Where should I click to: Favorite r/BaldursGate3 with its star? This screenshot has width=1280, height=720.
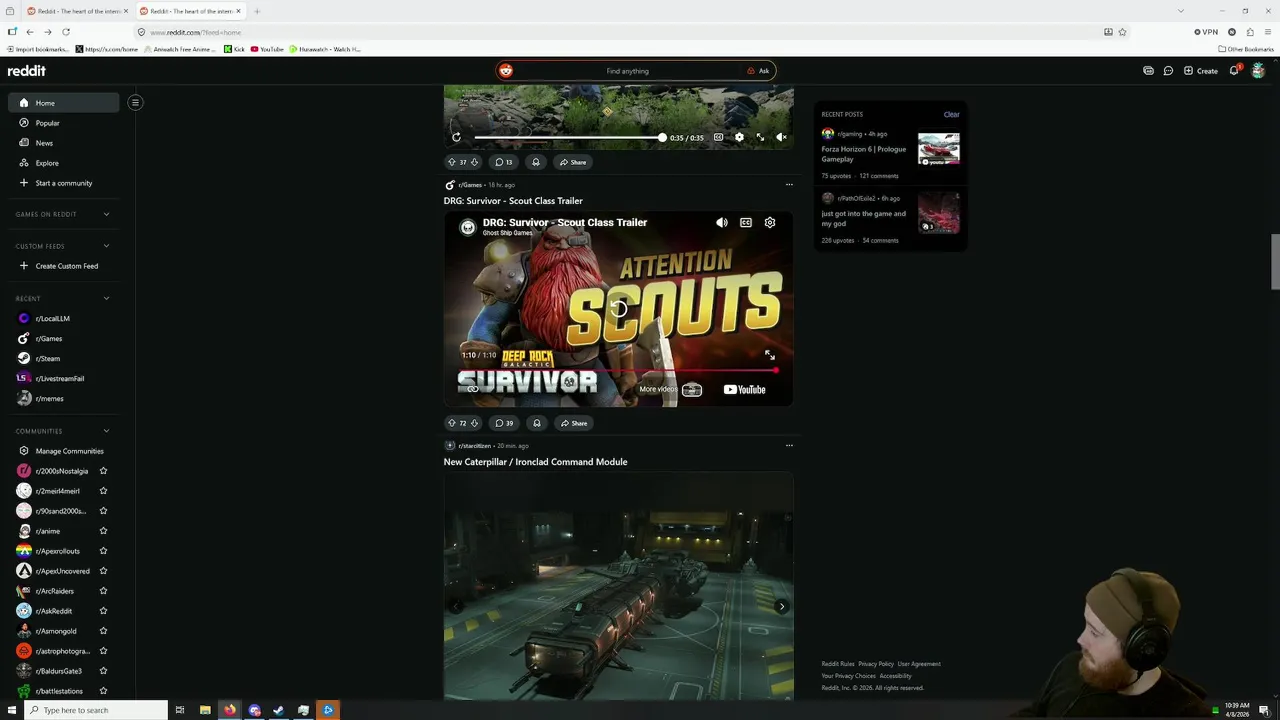pos(103,671)
